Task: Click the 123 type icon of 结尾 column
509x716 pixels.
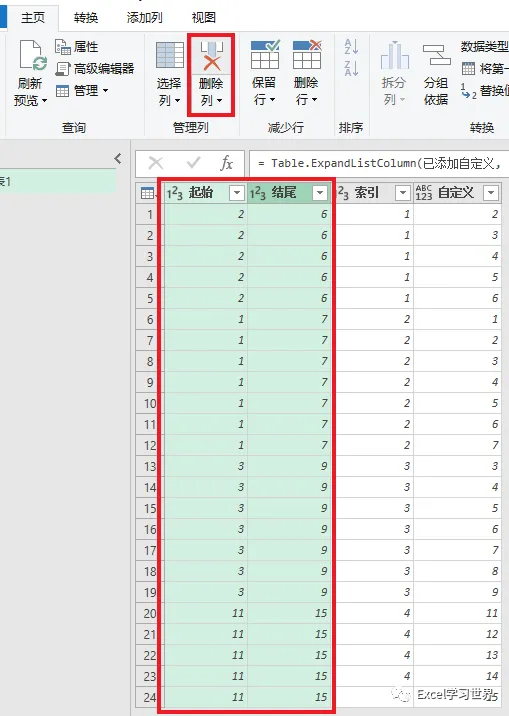Action: coord(257,193)
